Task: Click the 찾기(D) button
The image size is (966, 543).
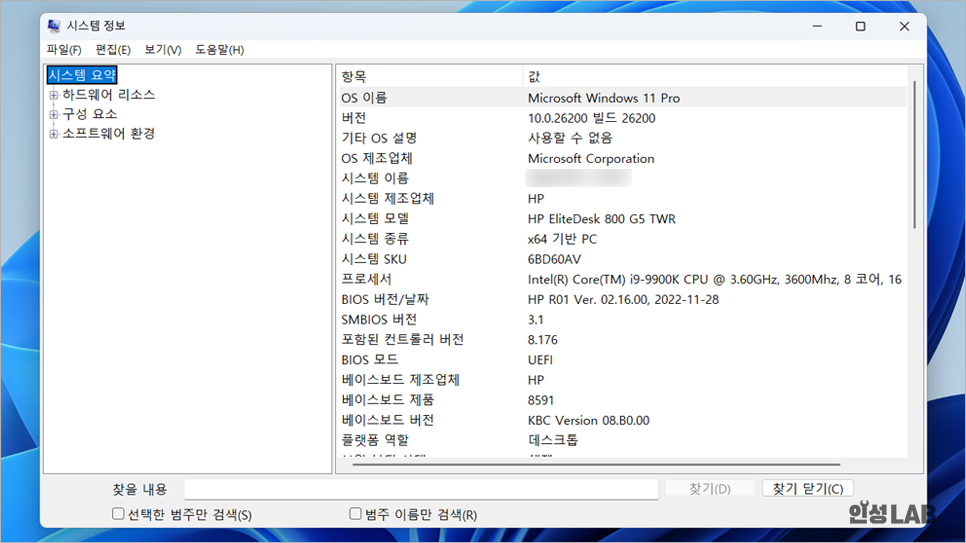Action: coord(710,489)
